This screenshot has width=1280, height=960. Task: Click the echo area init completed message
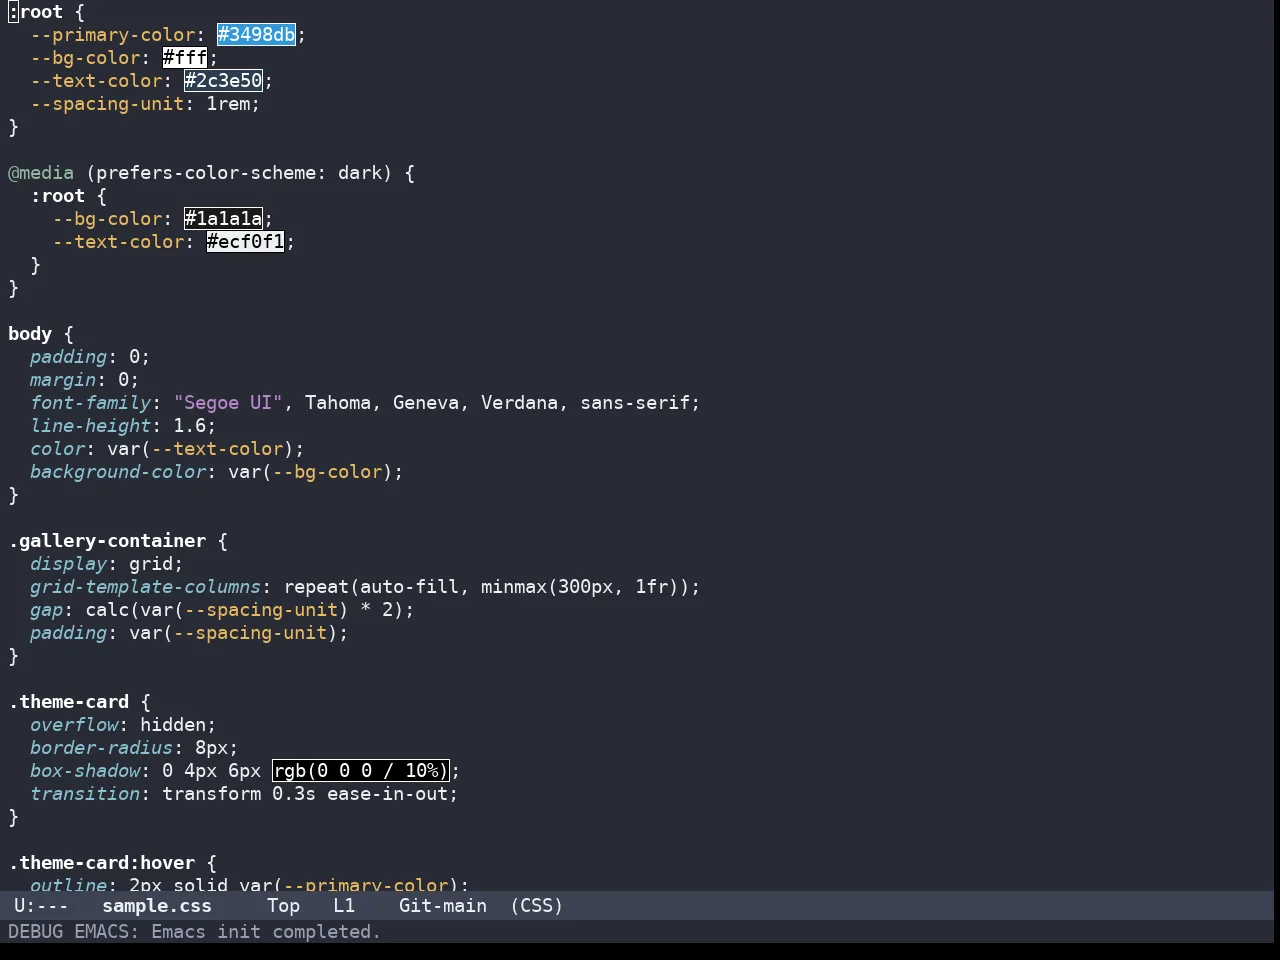195,932
